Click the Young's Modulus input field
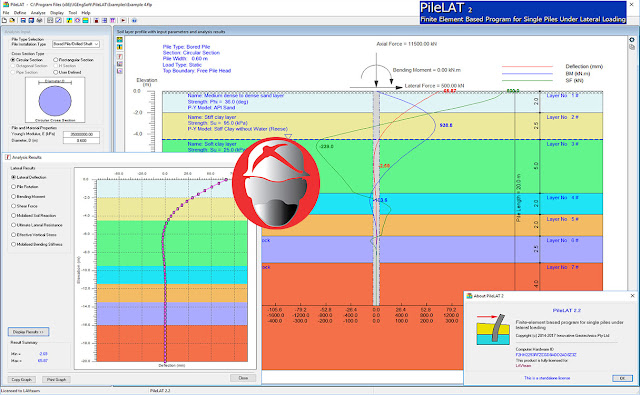The width and height of the screenshot is (640, 395). [81, 134]
